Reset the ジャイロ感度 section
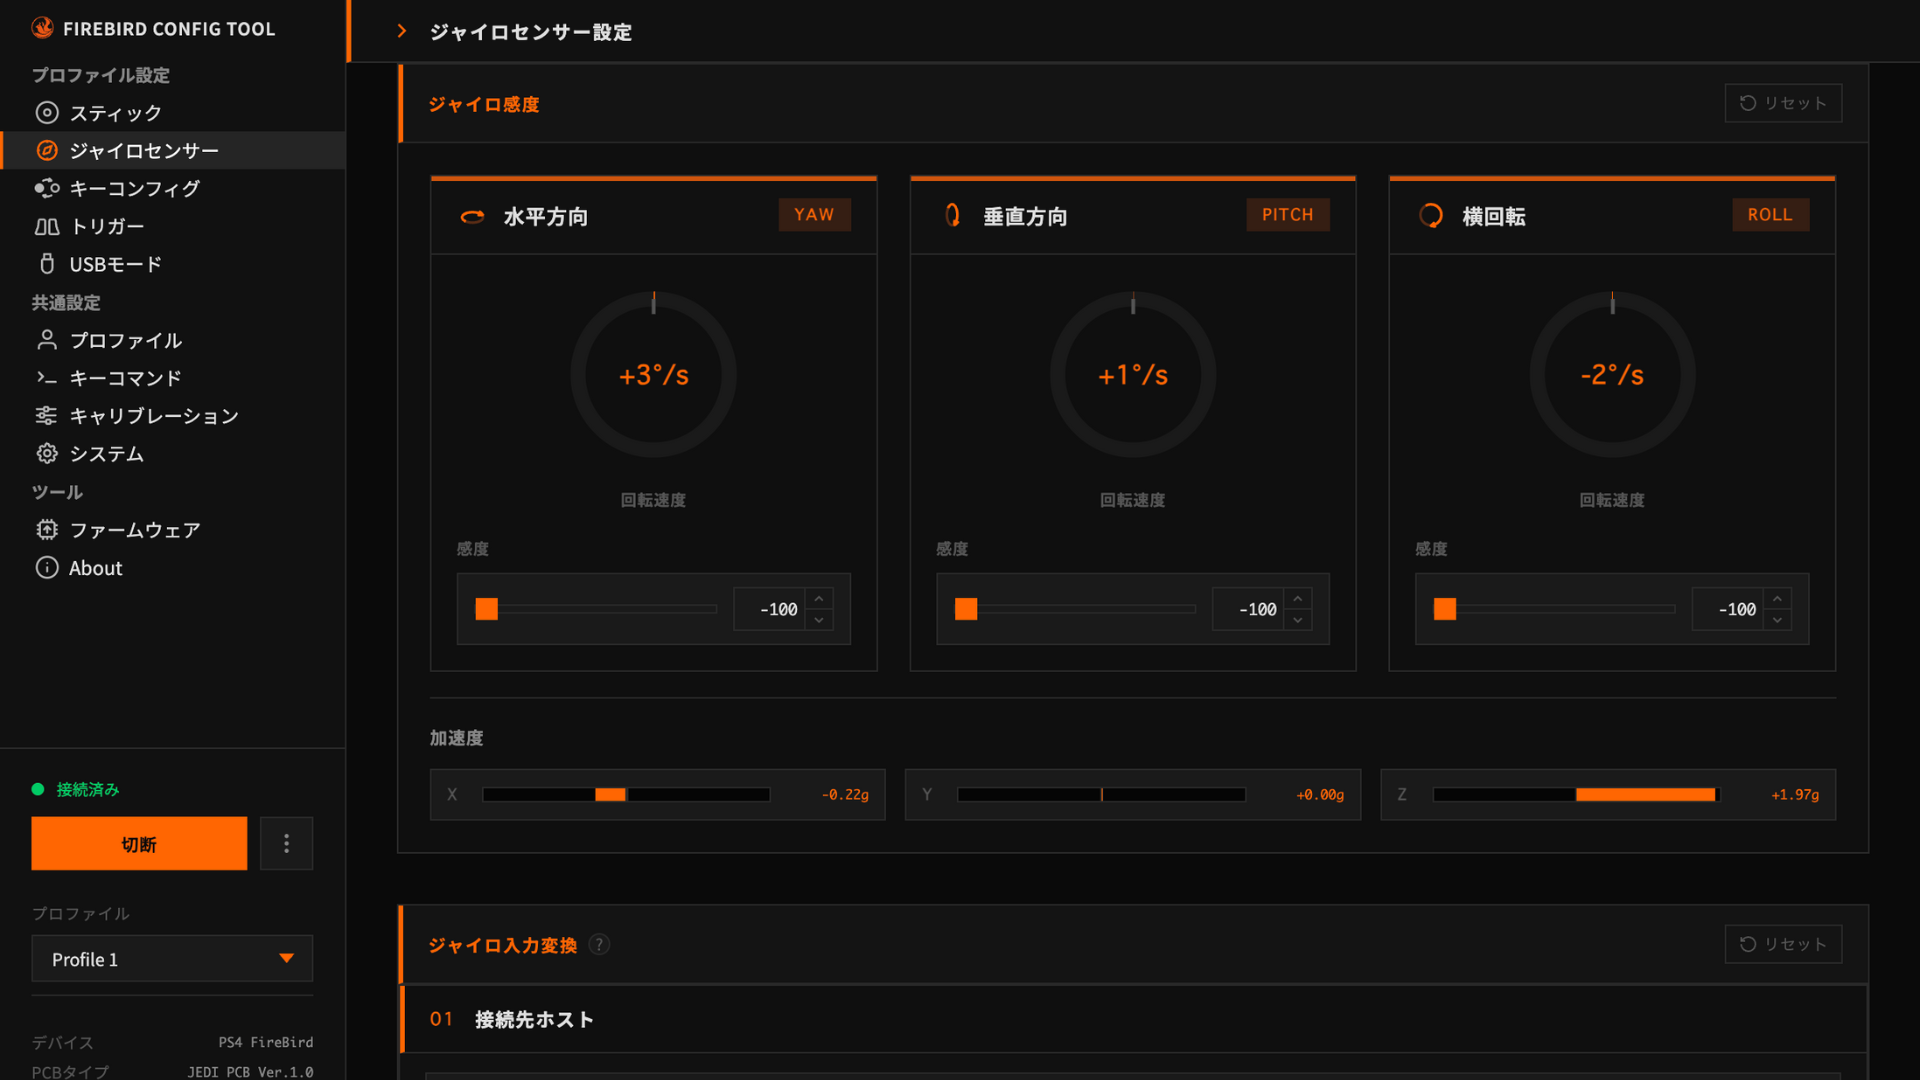1920x1080 pixels. (1783, 103)
